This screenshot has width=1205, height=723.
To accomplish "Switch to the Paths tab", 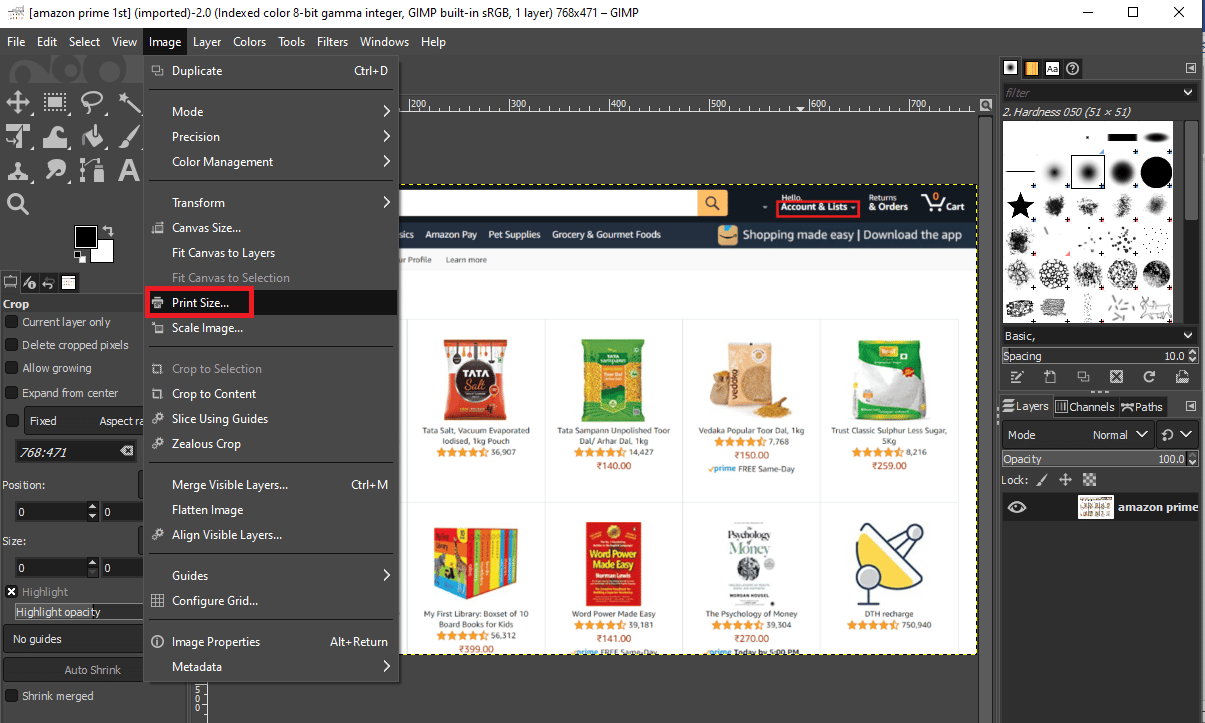I will point(1141,407).
